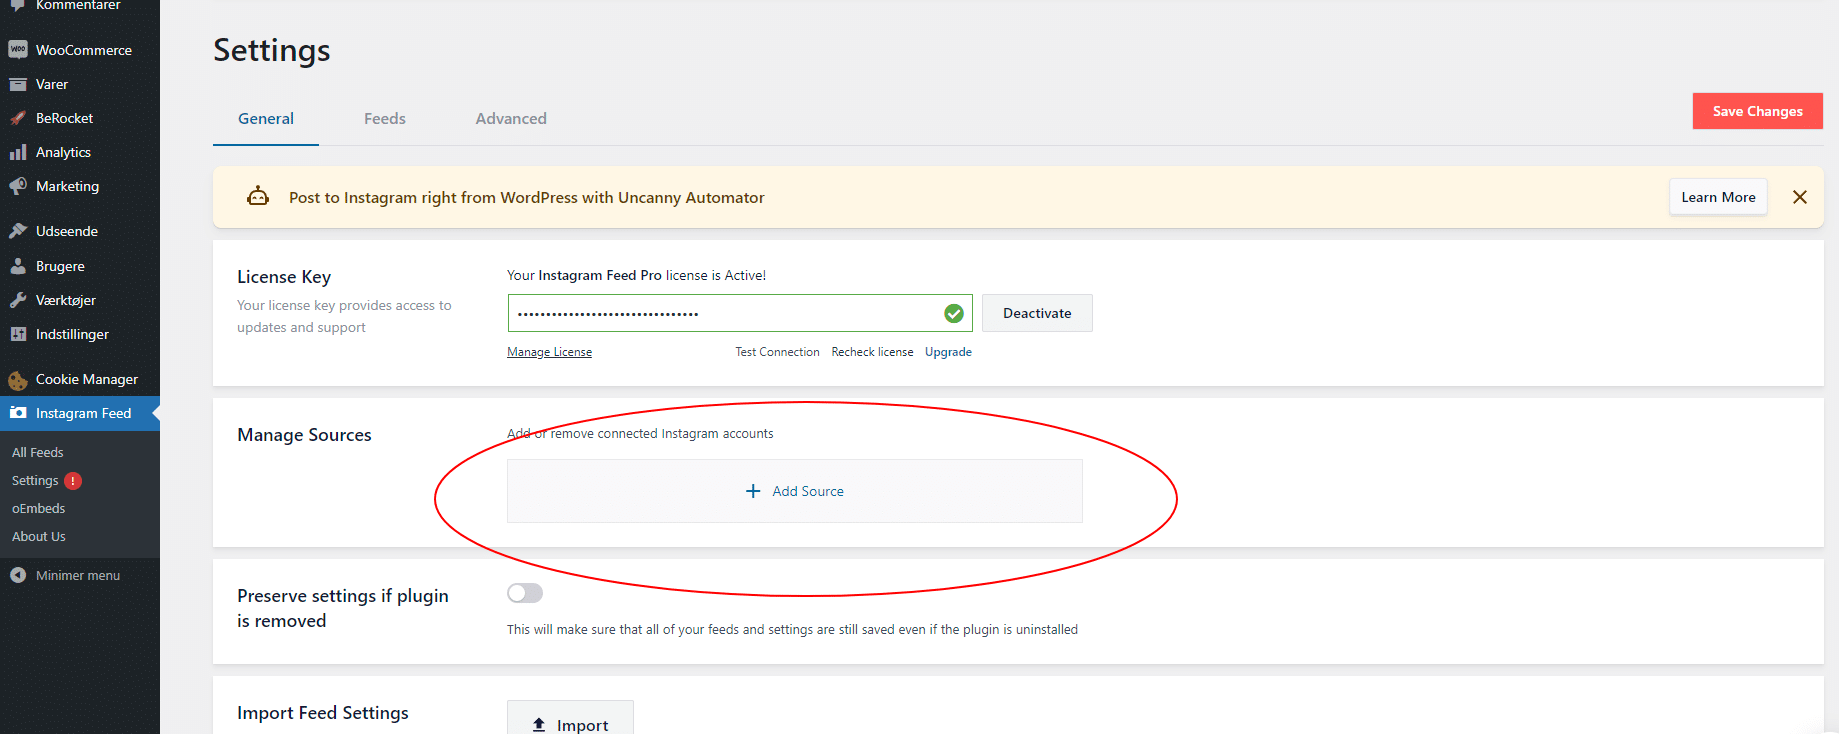Open All Feeds in the submenu
This screenshot has height=734, width=1839.
click(38, 452)
